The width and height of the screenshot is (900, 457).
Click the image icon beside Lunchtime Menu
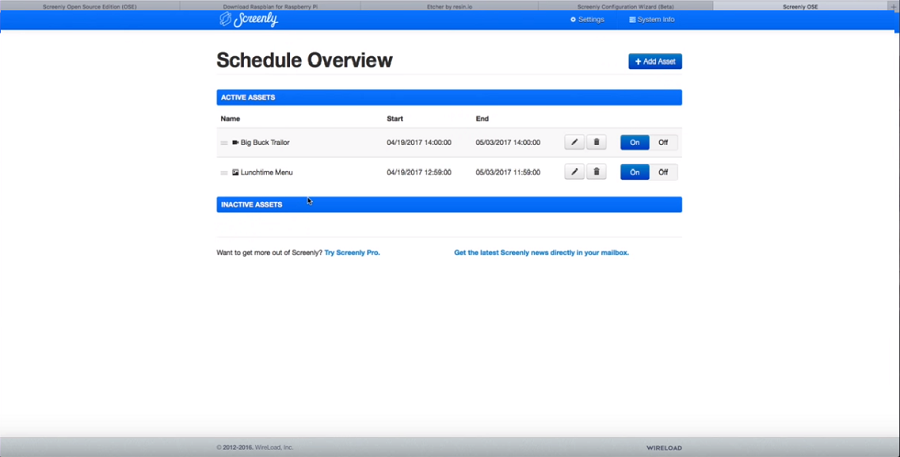(x=235, y=172)
